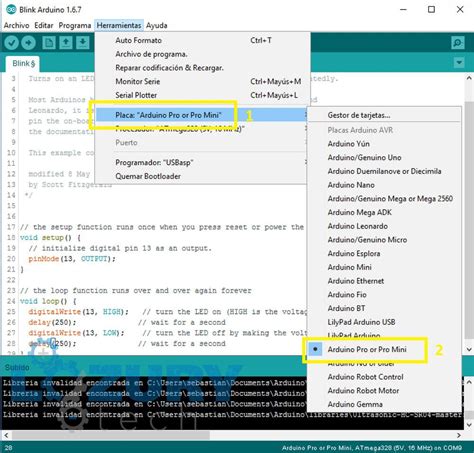
Task: Click code line 'void setup() {'
Action: (x=50, y=238)
